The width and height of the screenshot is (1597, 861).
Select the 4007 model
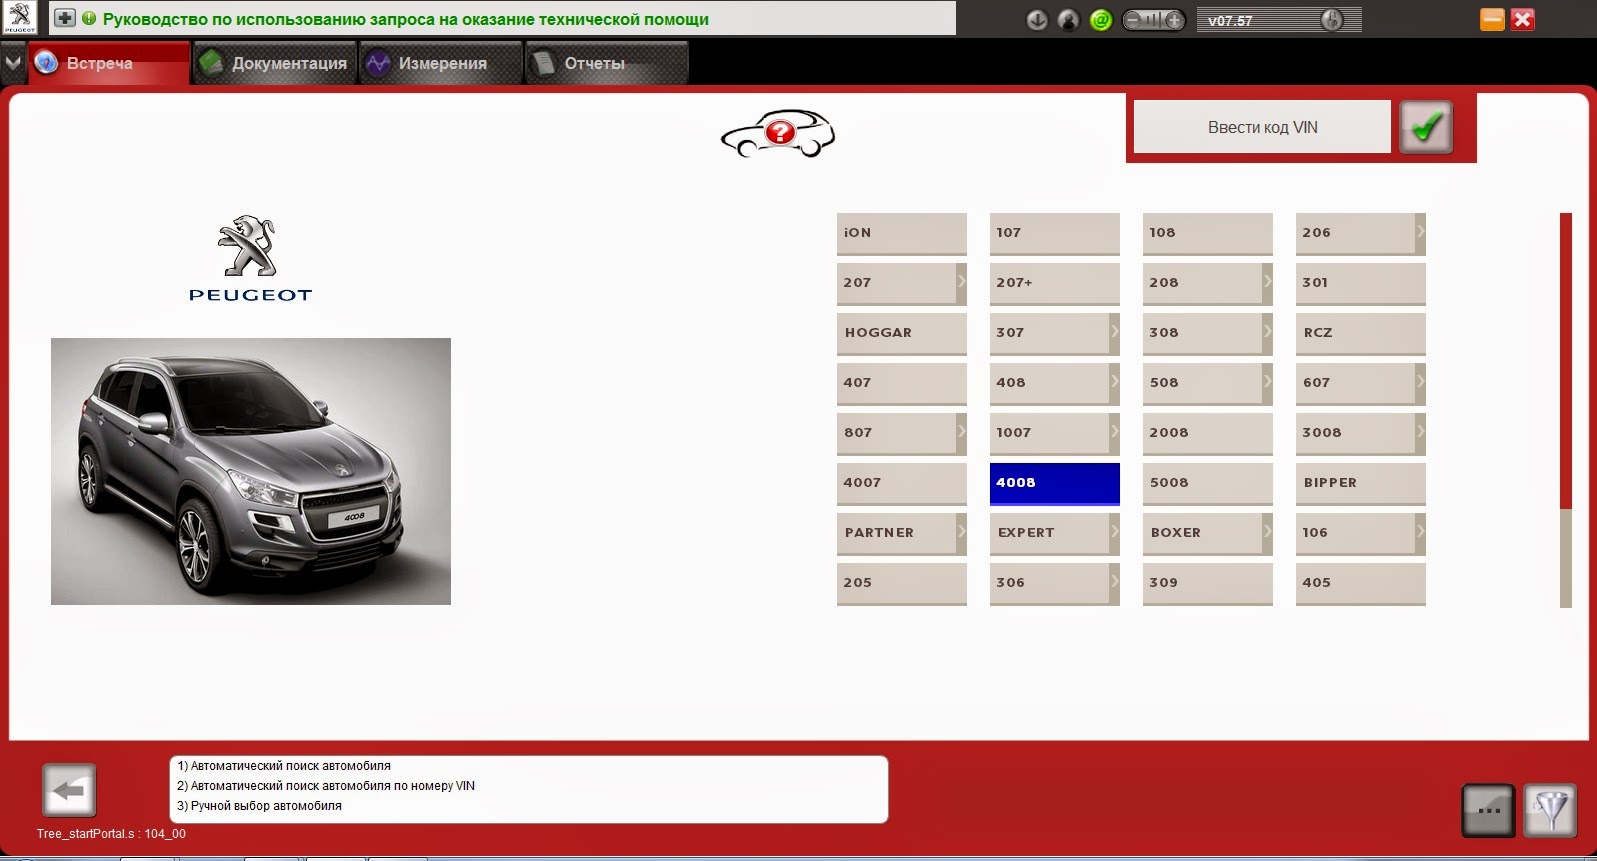[902, 483]
